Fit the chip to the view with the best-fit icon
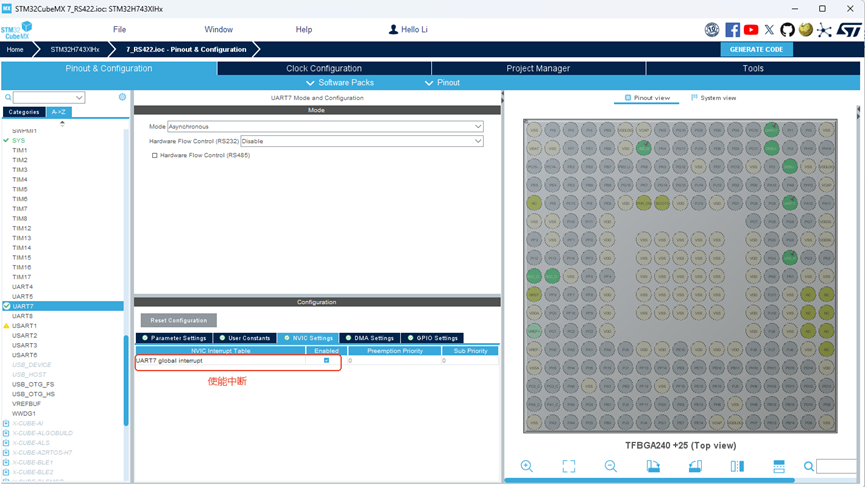 569,466
